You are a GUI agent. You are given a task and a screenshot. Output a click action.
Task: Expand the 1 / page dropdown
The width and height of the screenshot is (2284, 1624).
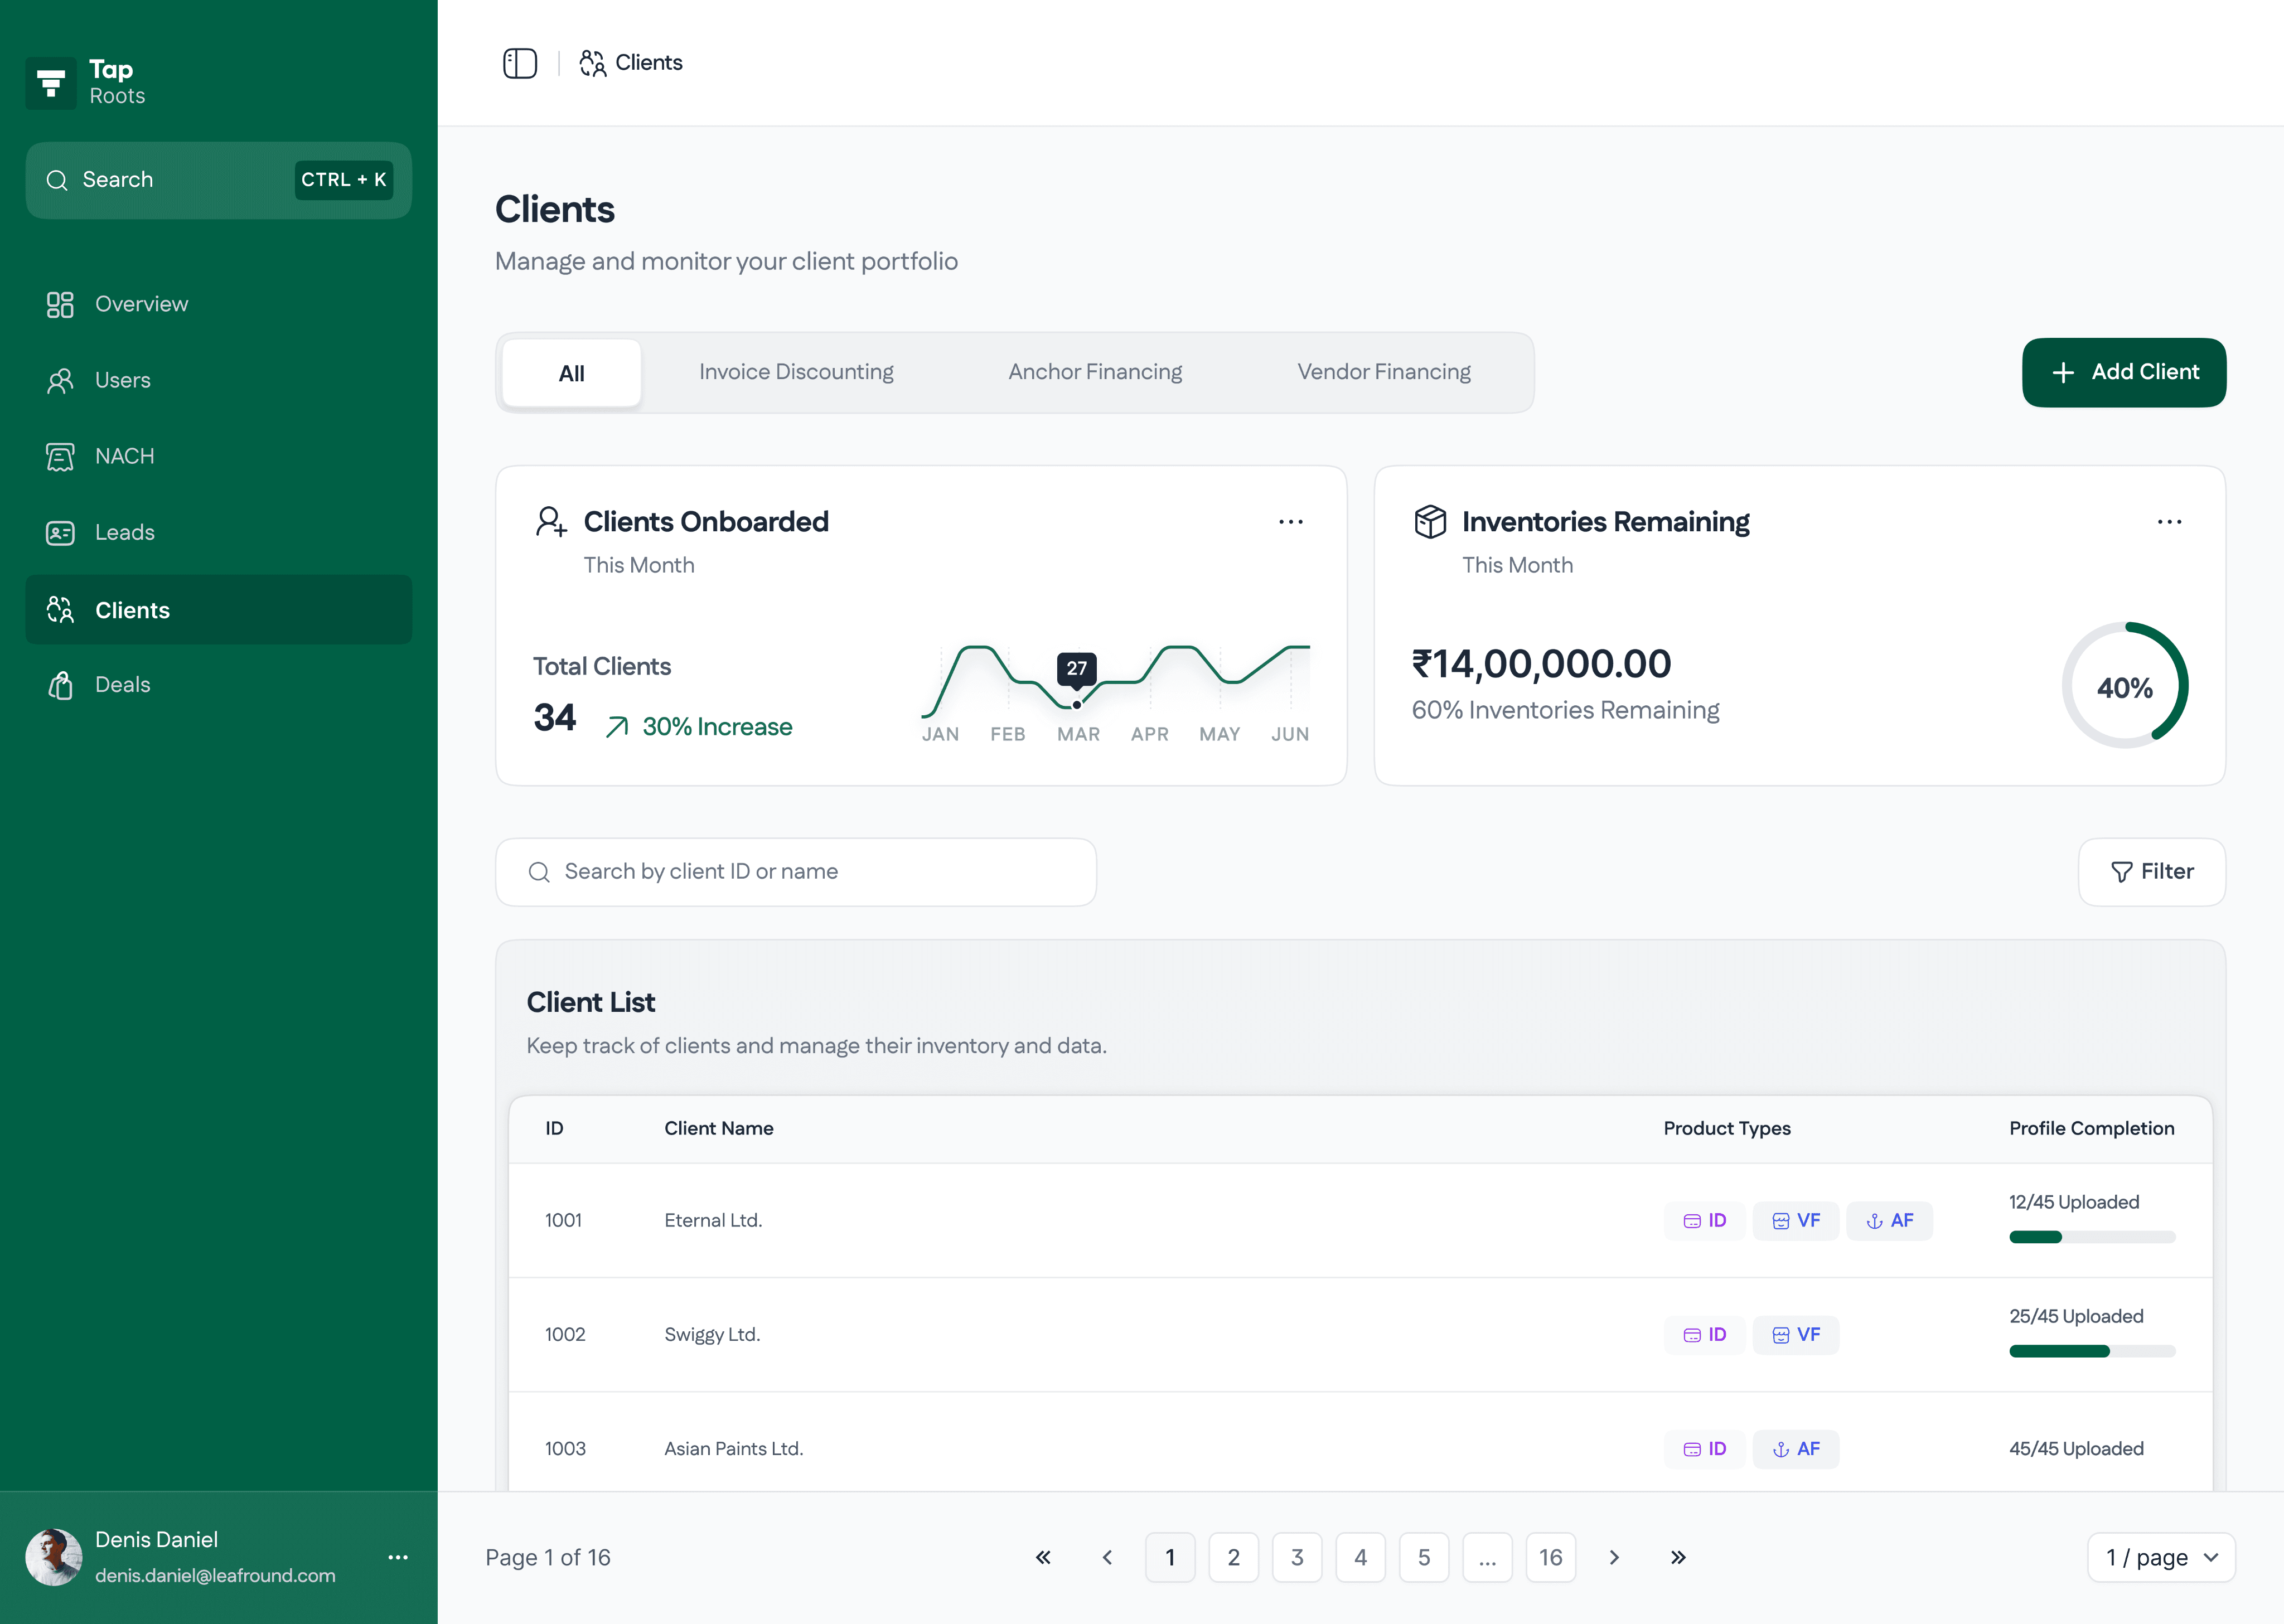click(x=2160, y=1557)
